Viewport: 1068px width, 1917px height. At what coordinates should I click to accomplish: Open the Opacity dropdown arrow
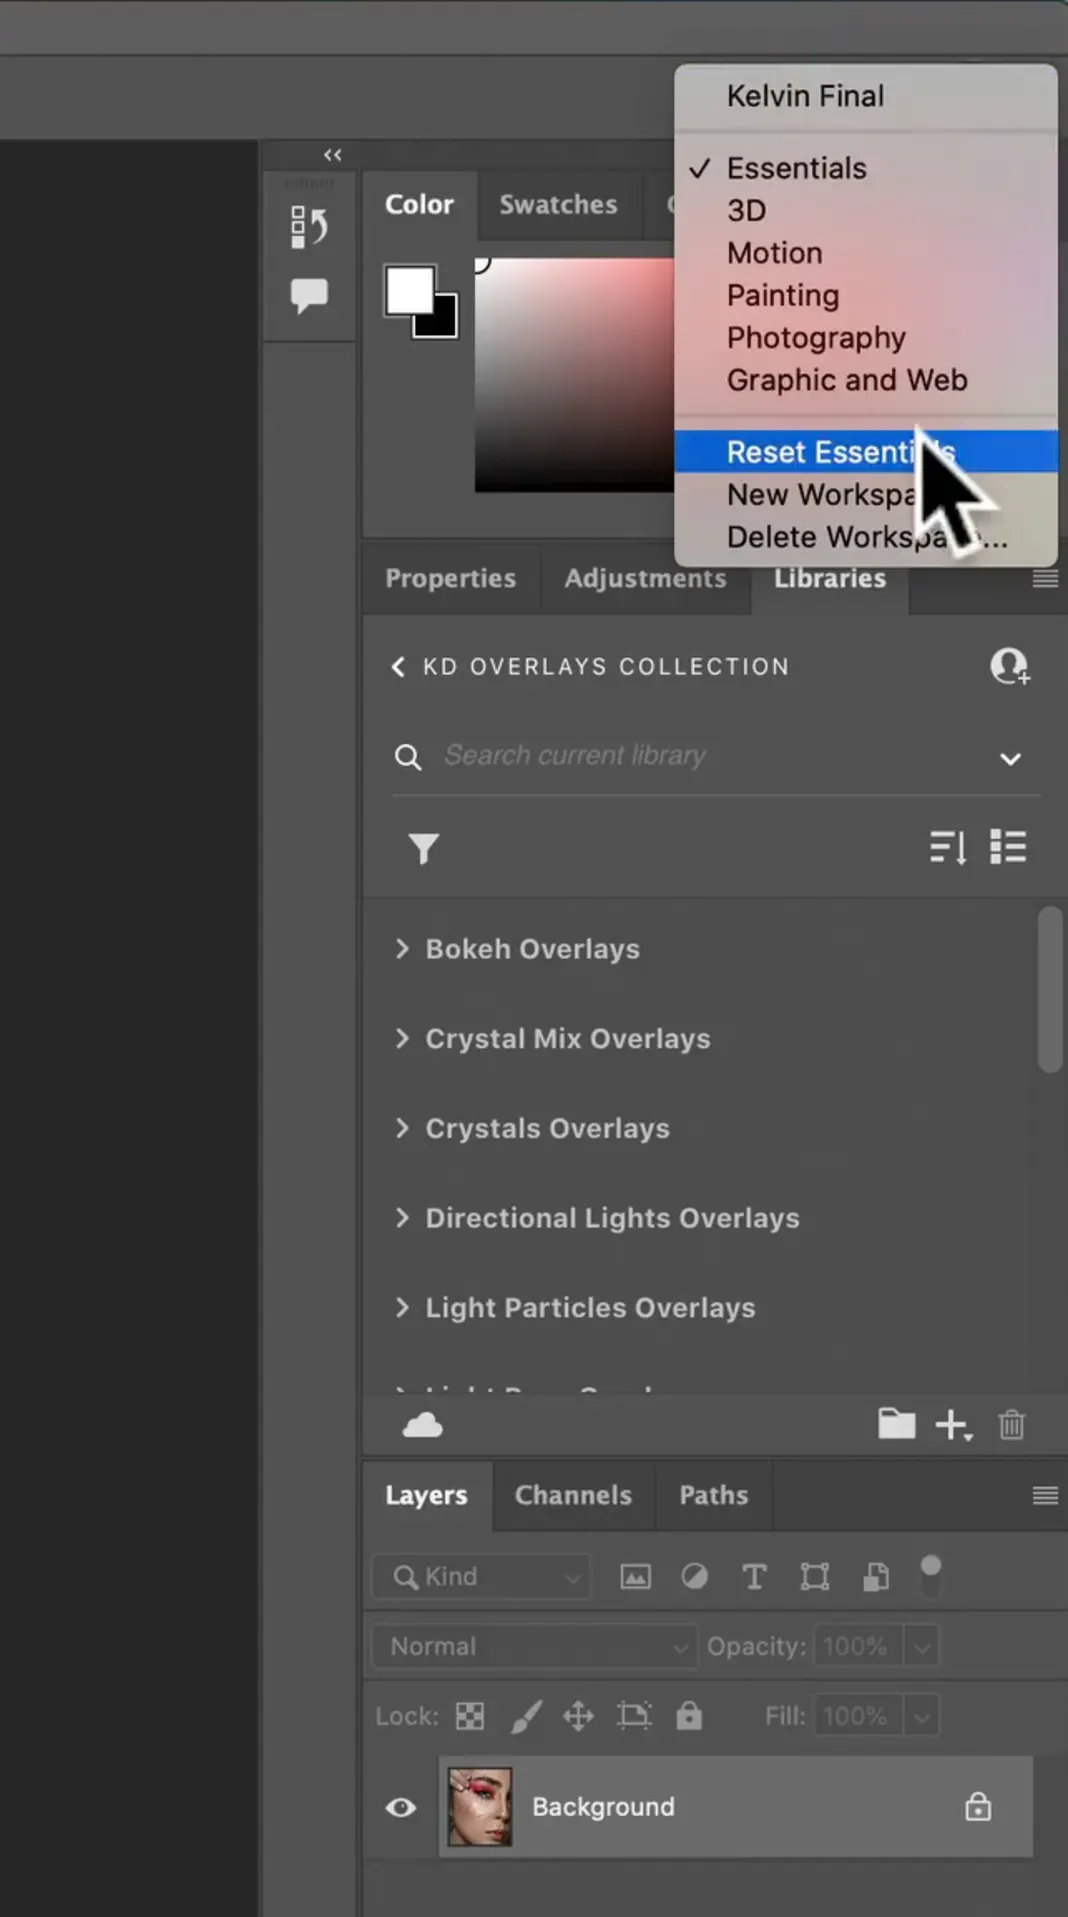tap(922, 1646)
